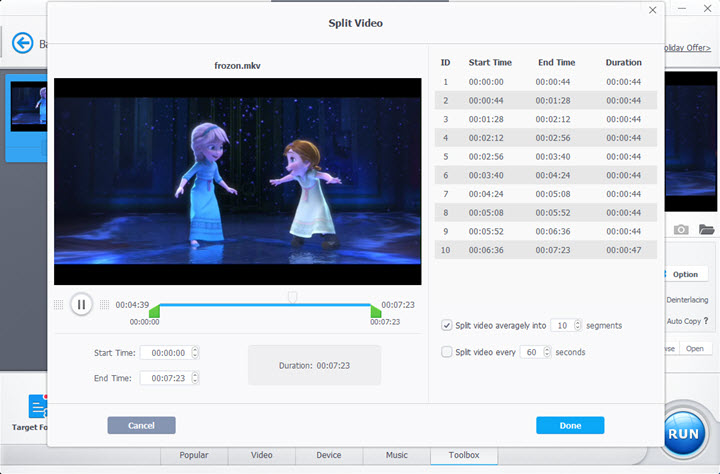The width and height of the screenshot is (720, 474).
Task: Select the green start trim marker
Action: 154,312
